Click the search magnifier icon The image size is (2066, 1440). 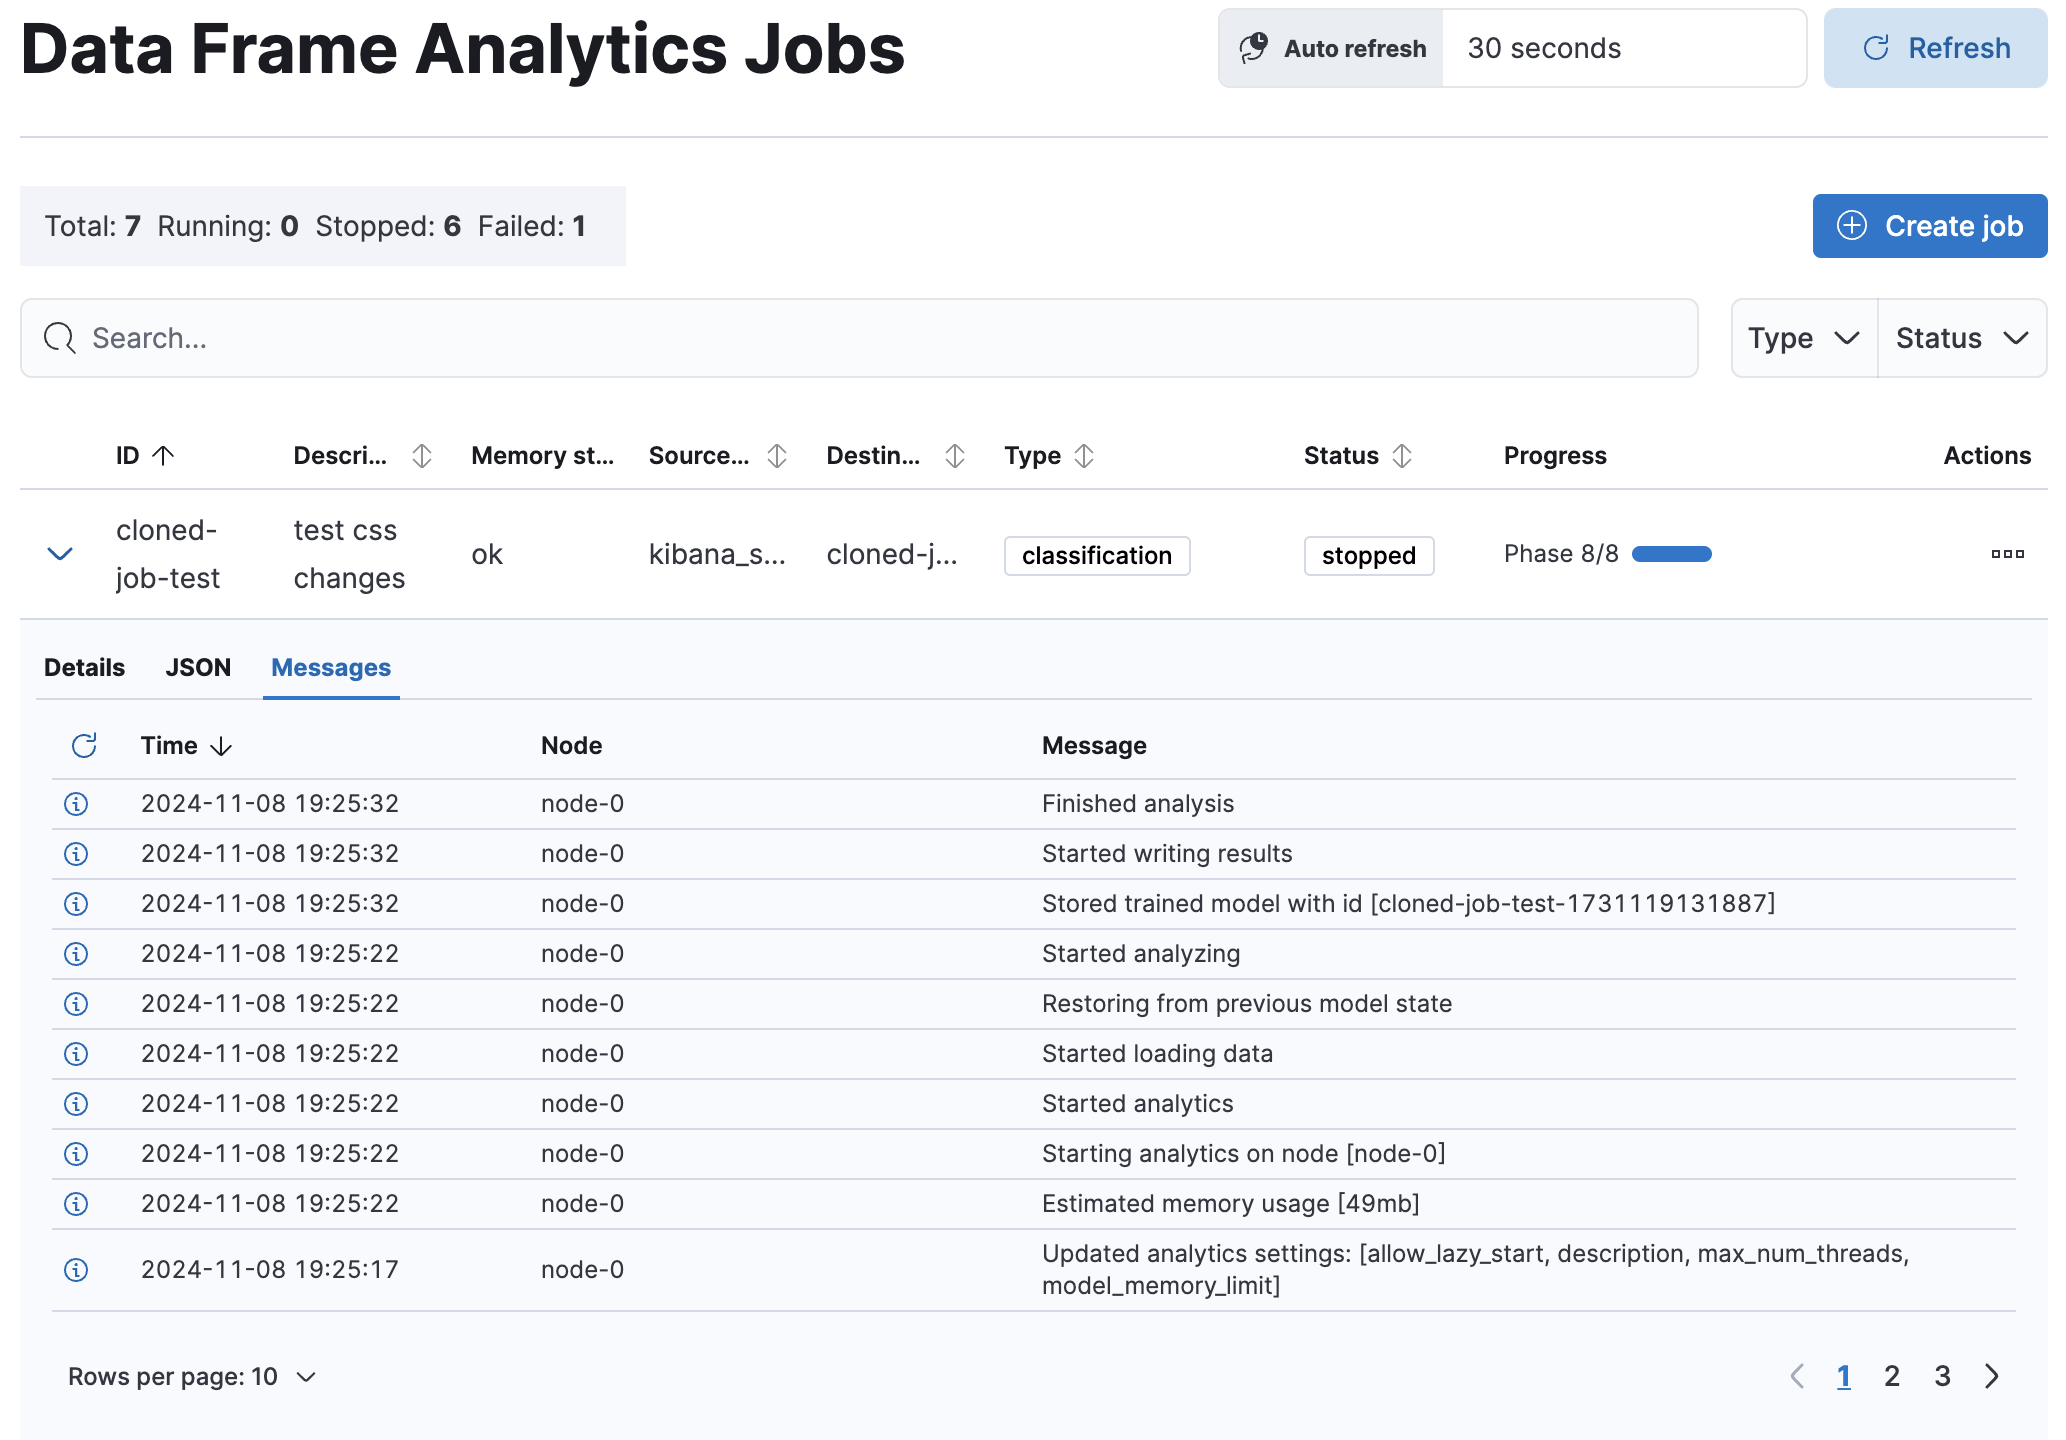pos(59,338)
